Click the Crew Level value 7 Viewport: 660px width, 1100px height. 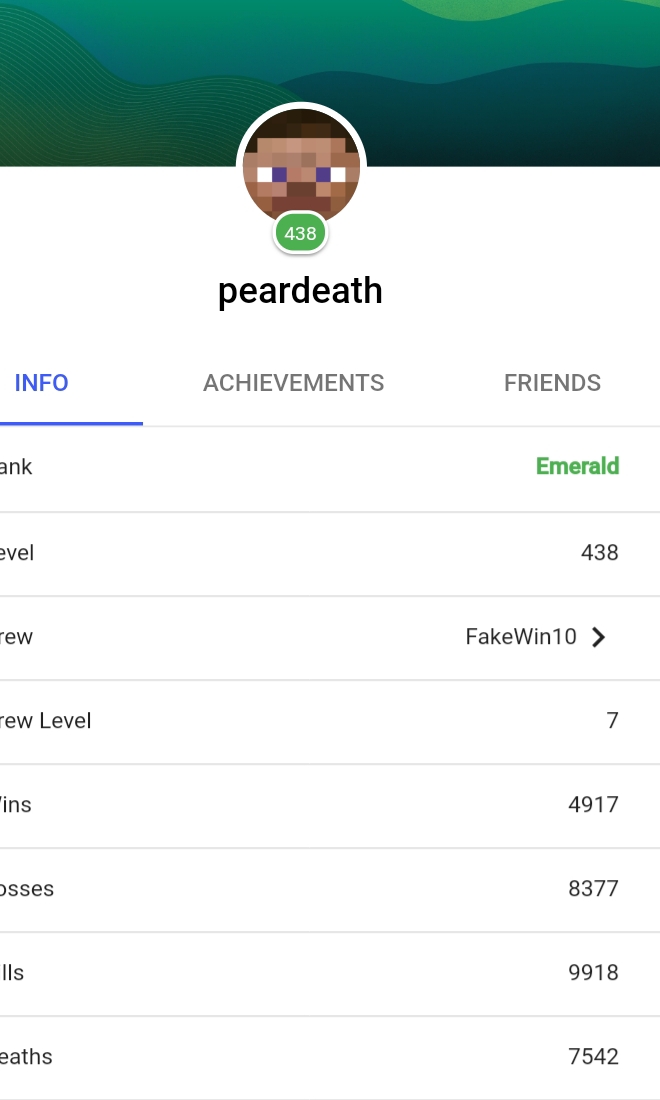click(612, 720)
